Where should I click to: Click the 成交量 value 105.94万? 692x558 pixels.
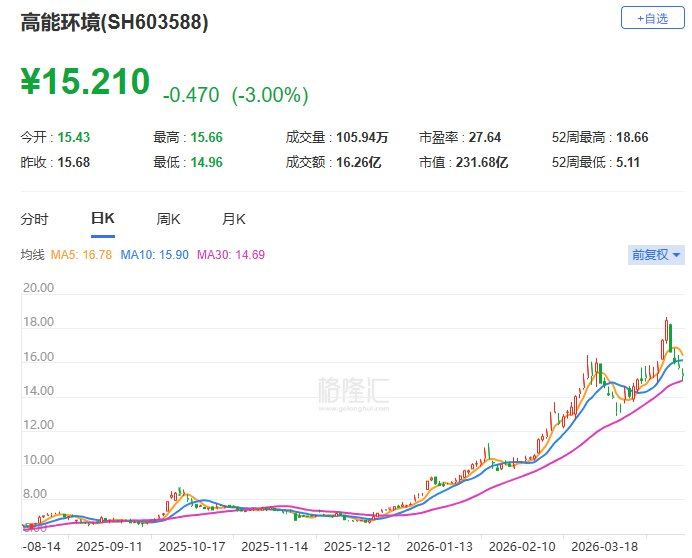click(x=362, y=137)
